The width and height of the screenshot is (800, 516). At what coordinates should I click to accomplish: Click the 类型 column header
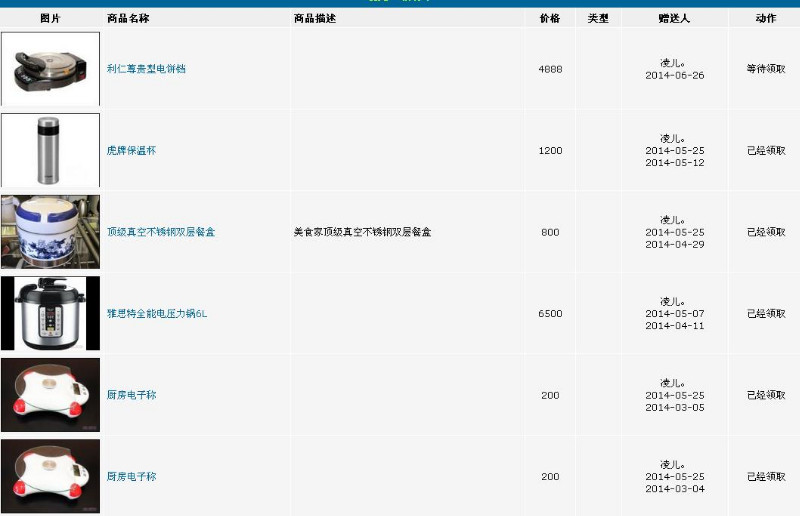[598, 18]
